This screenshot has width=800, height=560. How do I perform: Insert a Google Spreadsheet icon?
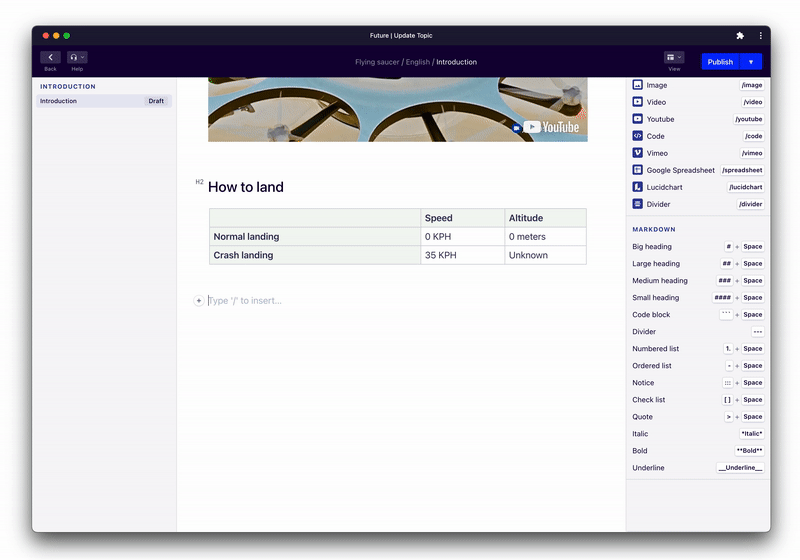coord(637,170)
